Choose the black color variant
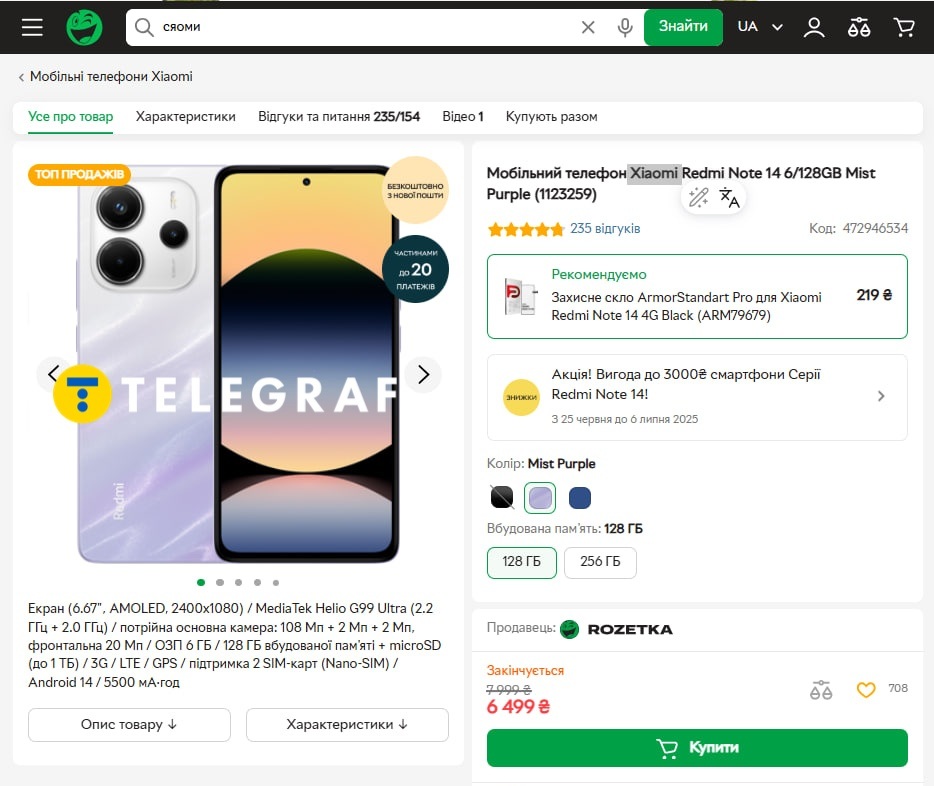The width and height of the screenshot is (934, 786). [502, 497]
